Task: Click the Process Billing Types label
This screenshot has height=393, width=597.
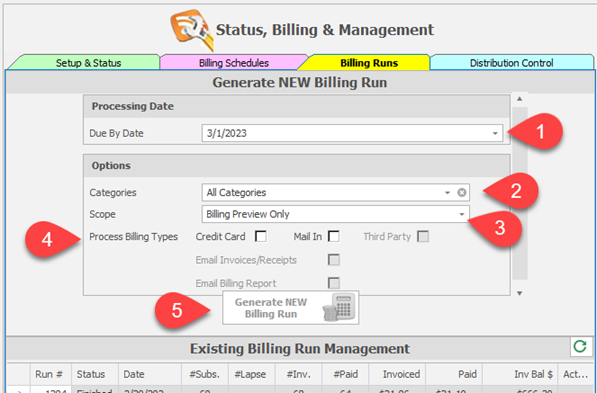Action: click(x=133, y=237)
